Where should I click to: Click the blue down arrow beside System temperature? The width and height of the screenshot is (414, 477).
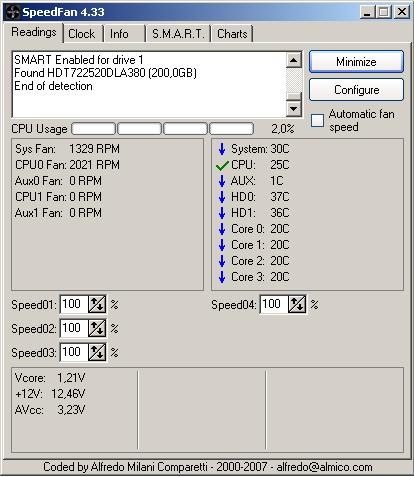[222, 149]
